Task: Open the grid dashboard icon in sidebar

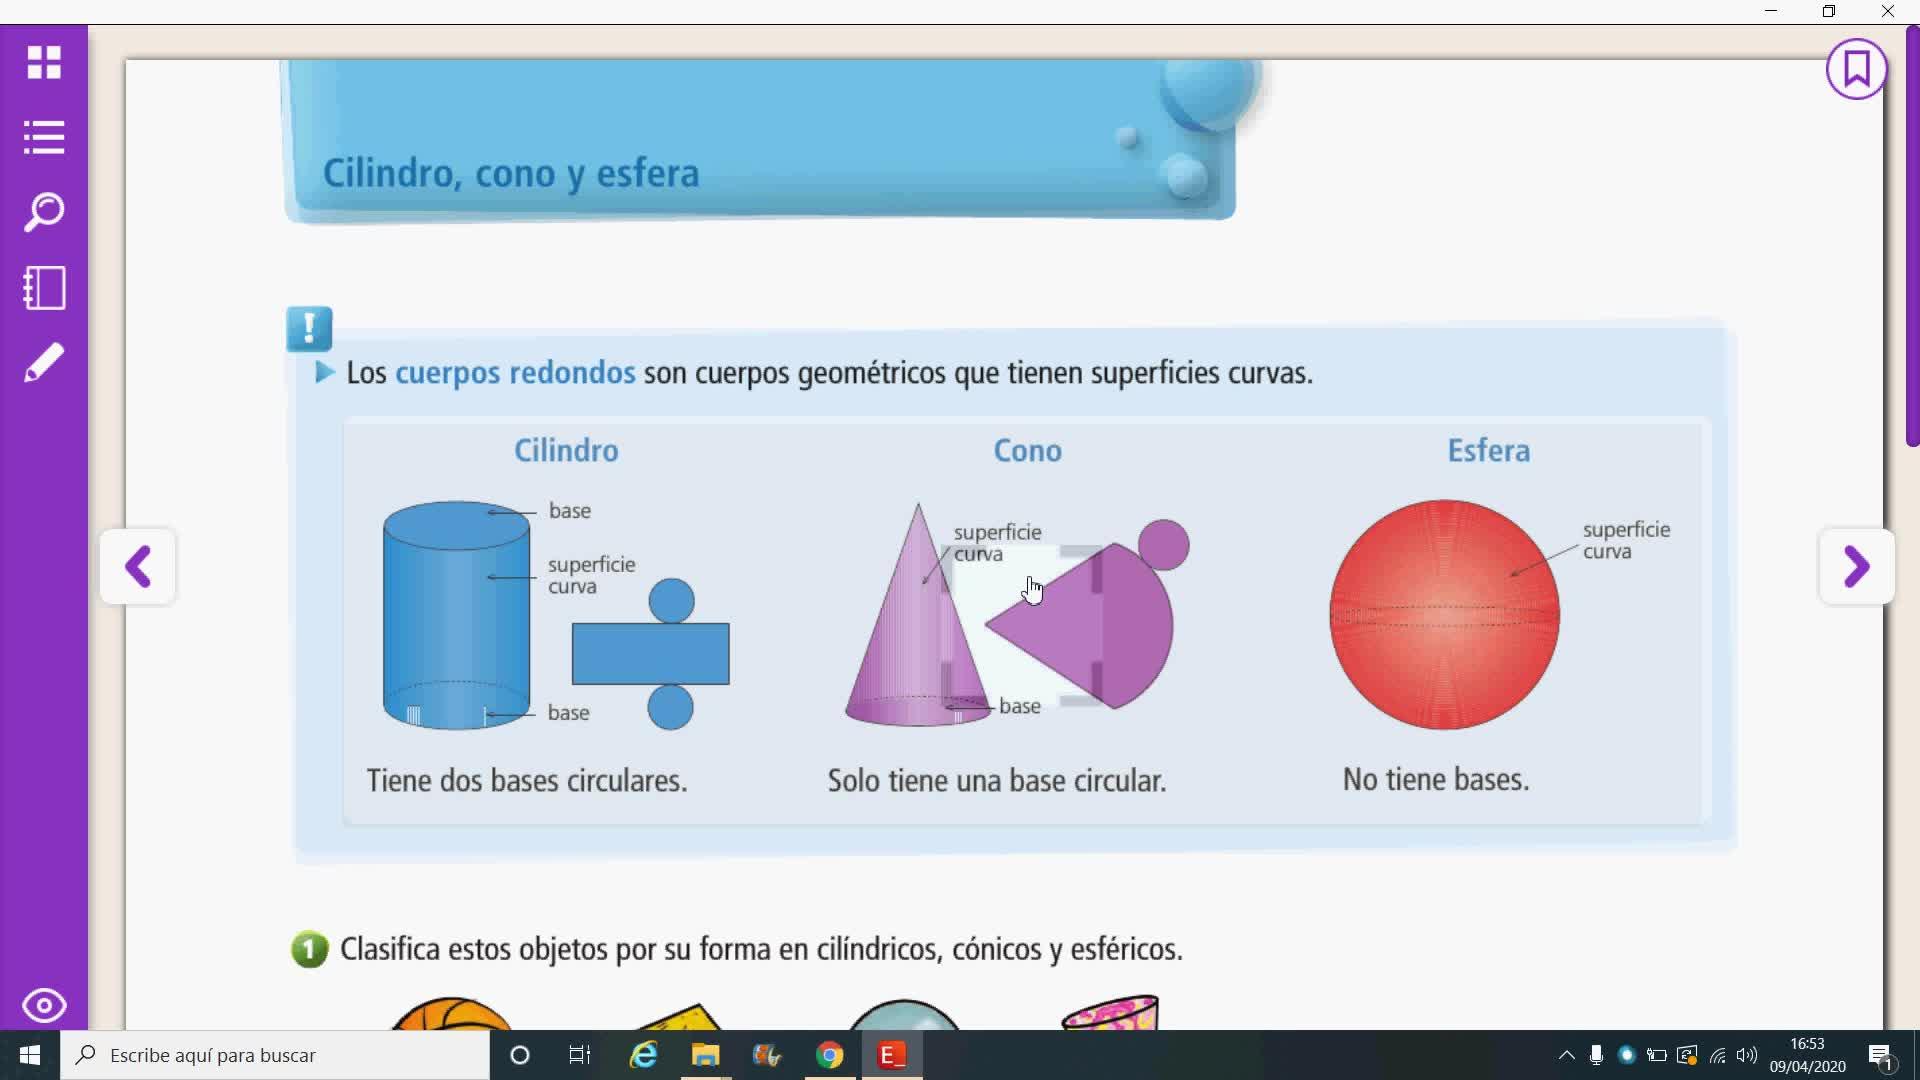Action: 44,62
